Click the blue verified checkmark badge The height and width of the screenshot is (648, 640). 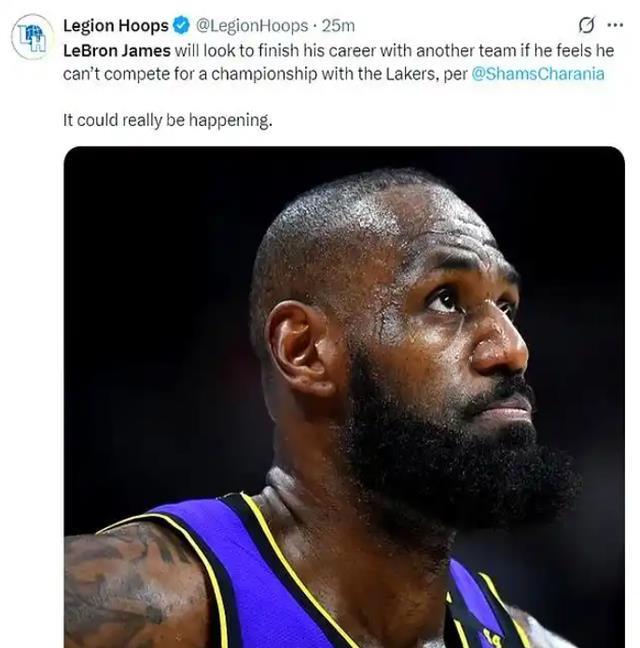pyautogui.click(x=181, y=26)
